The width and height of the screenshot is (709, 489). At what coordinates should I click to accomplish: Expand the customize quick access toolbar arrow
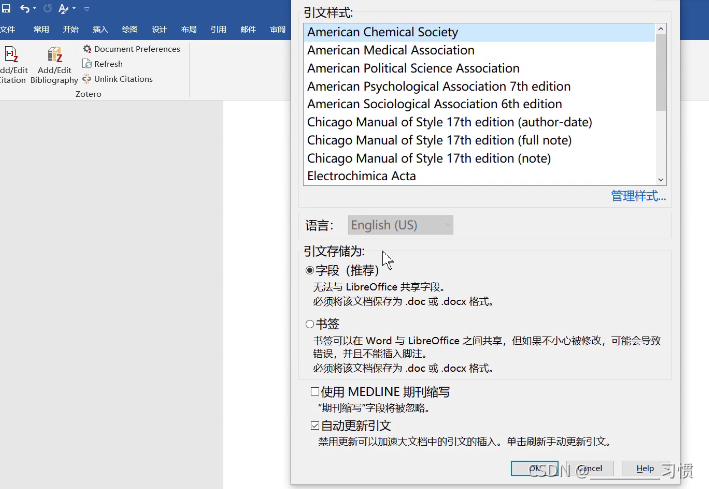coord(86,9)
